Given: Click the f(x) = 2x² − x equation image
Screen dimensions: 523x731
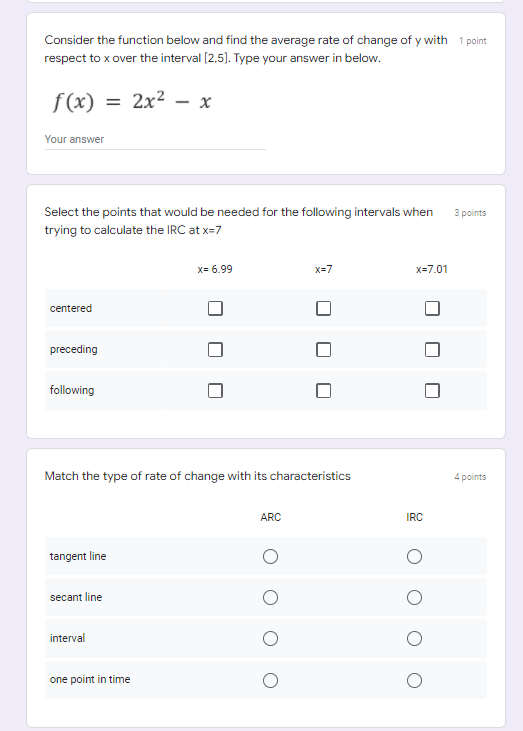Looking at the screenshot, I should tap(131, 101).
